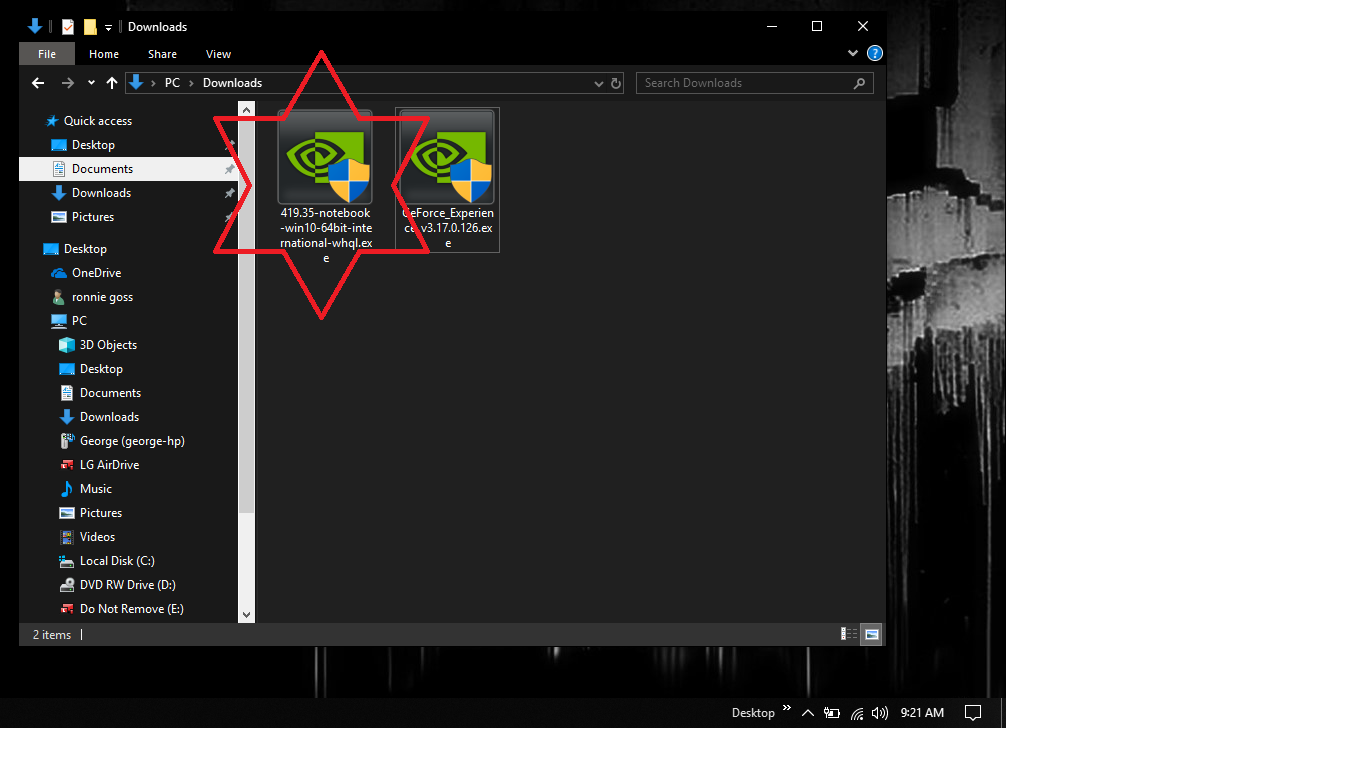Open the Share ribbon tab
The width and height of the screenshot is (1366, 768).
(x=162, y=54)
